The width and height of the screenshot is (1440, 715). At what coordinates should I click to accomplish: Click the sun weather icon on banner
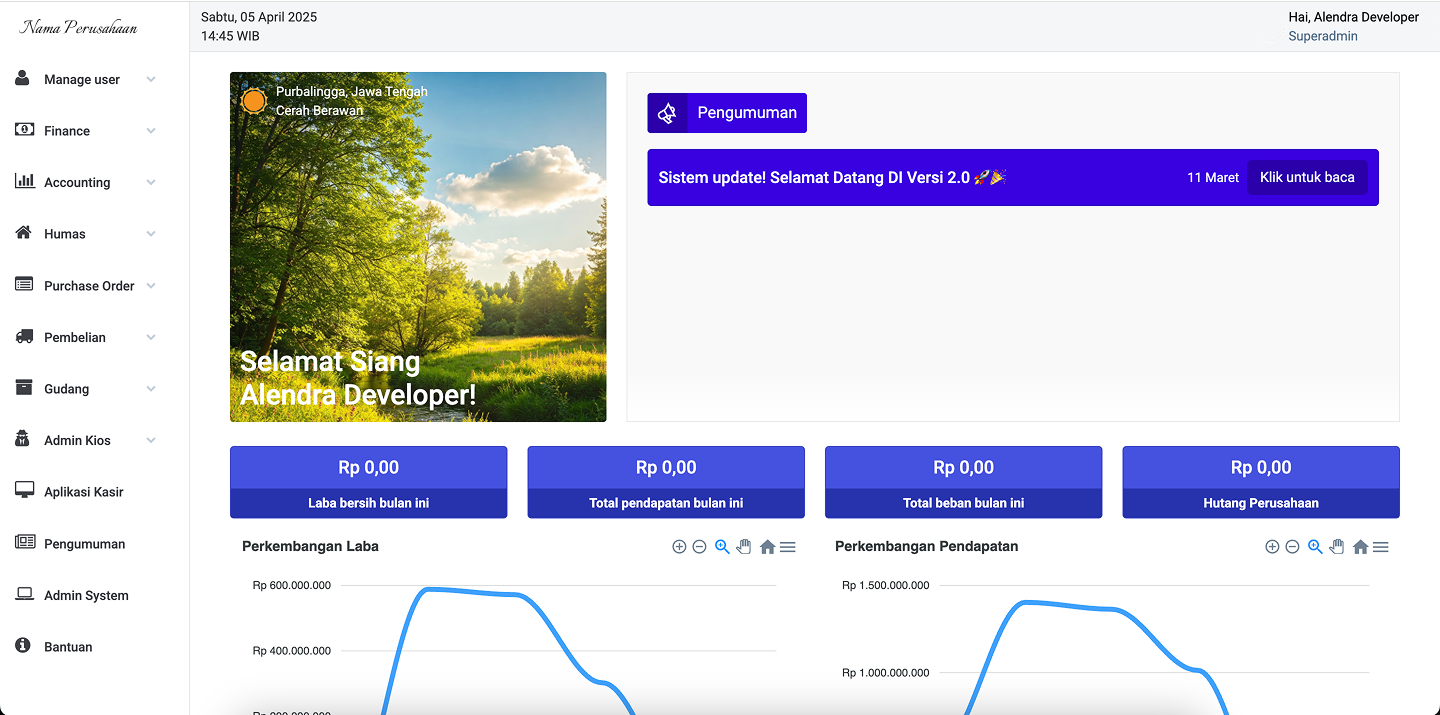pyautogui.click(x=254, y=100)
